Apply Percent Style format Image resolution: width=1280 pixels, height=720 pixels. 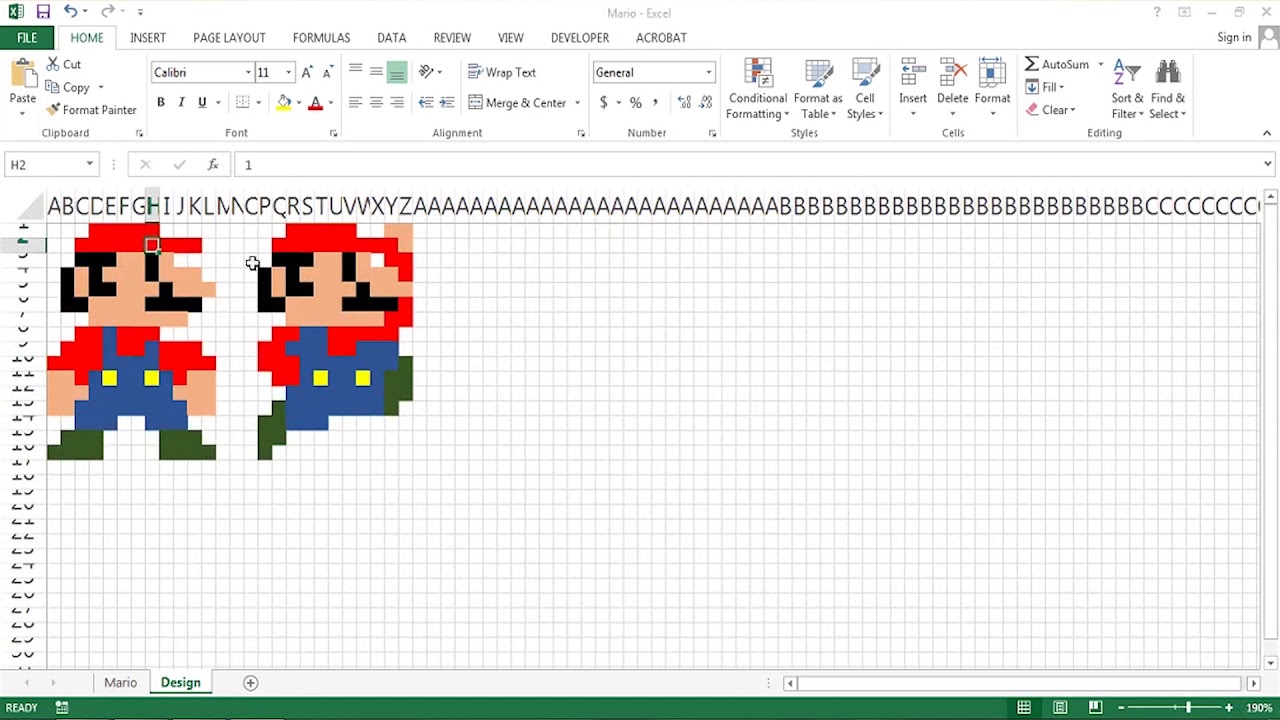click(x=635, y=102)
